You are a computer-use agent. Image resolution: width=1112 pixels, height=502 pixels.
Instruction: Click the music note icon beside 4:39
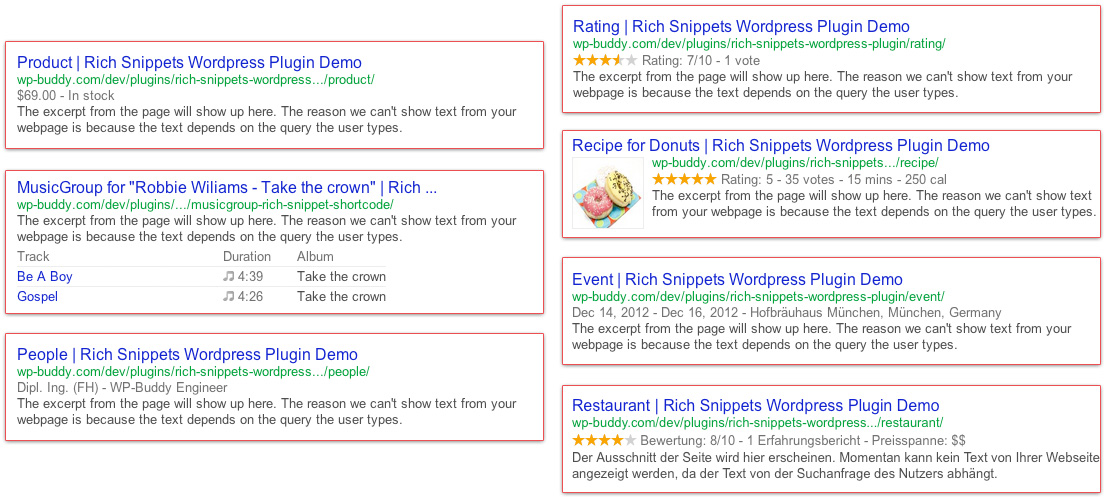(x=228, y=277)
